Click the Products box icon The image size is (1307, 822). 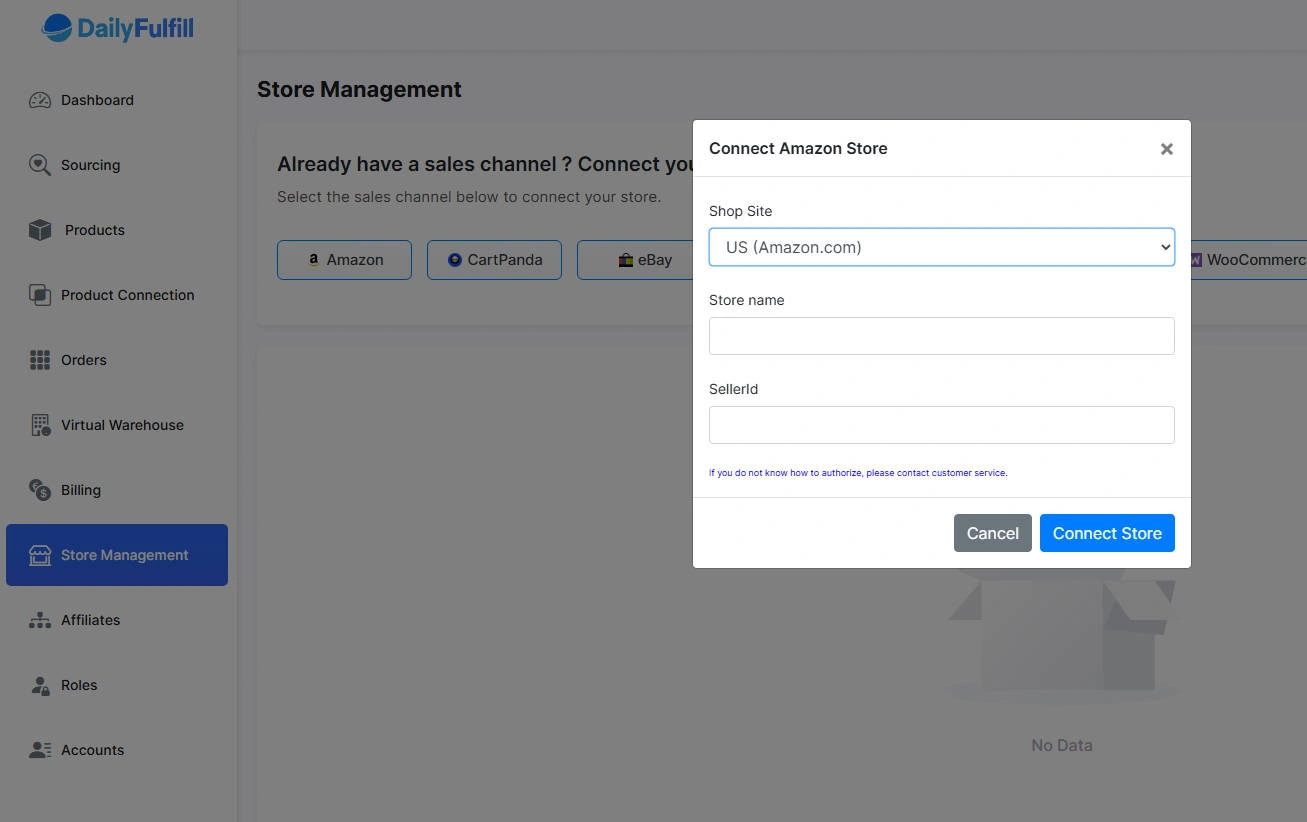[40, 230]
